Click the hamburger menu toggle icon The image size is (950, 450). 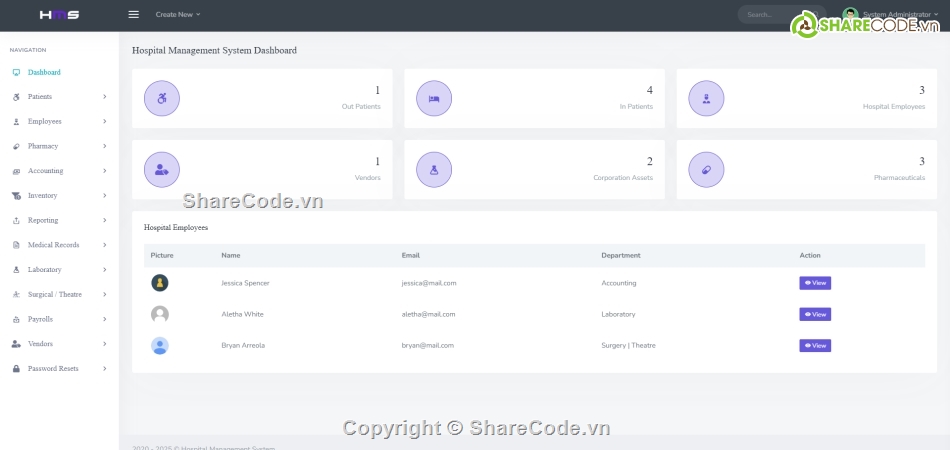133,15
